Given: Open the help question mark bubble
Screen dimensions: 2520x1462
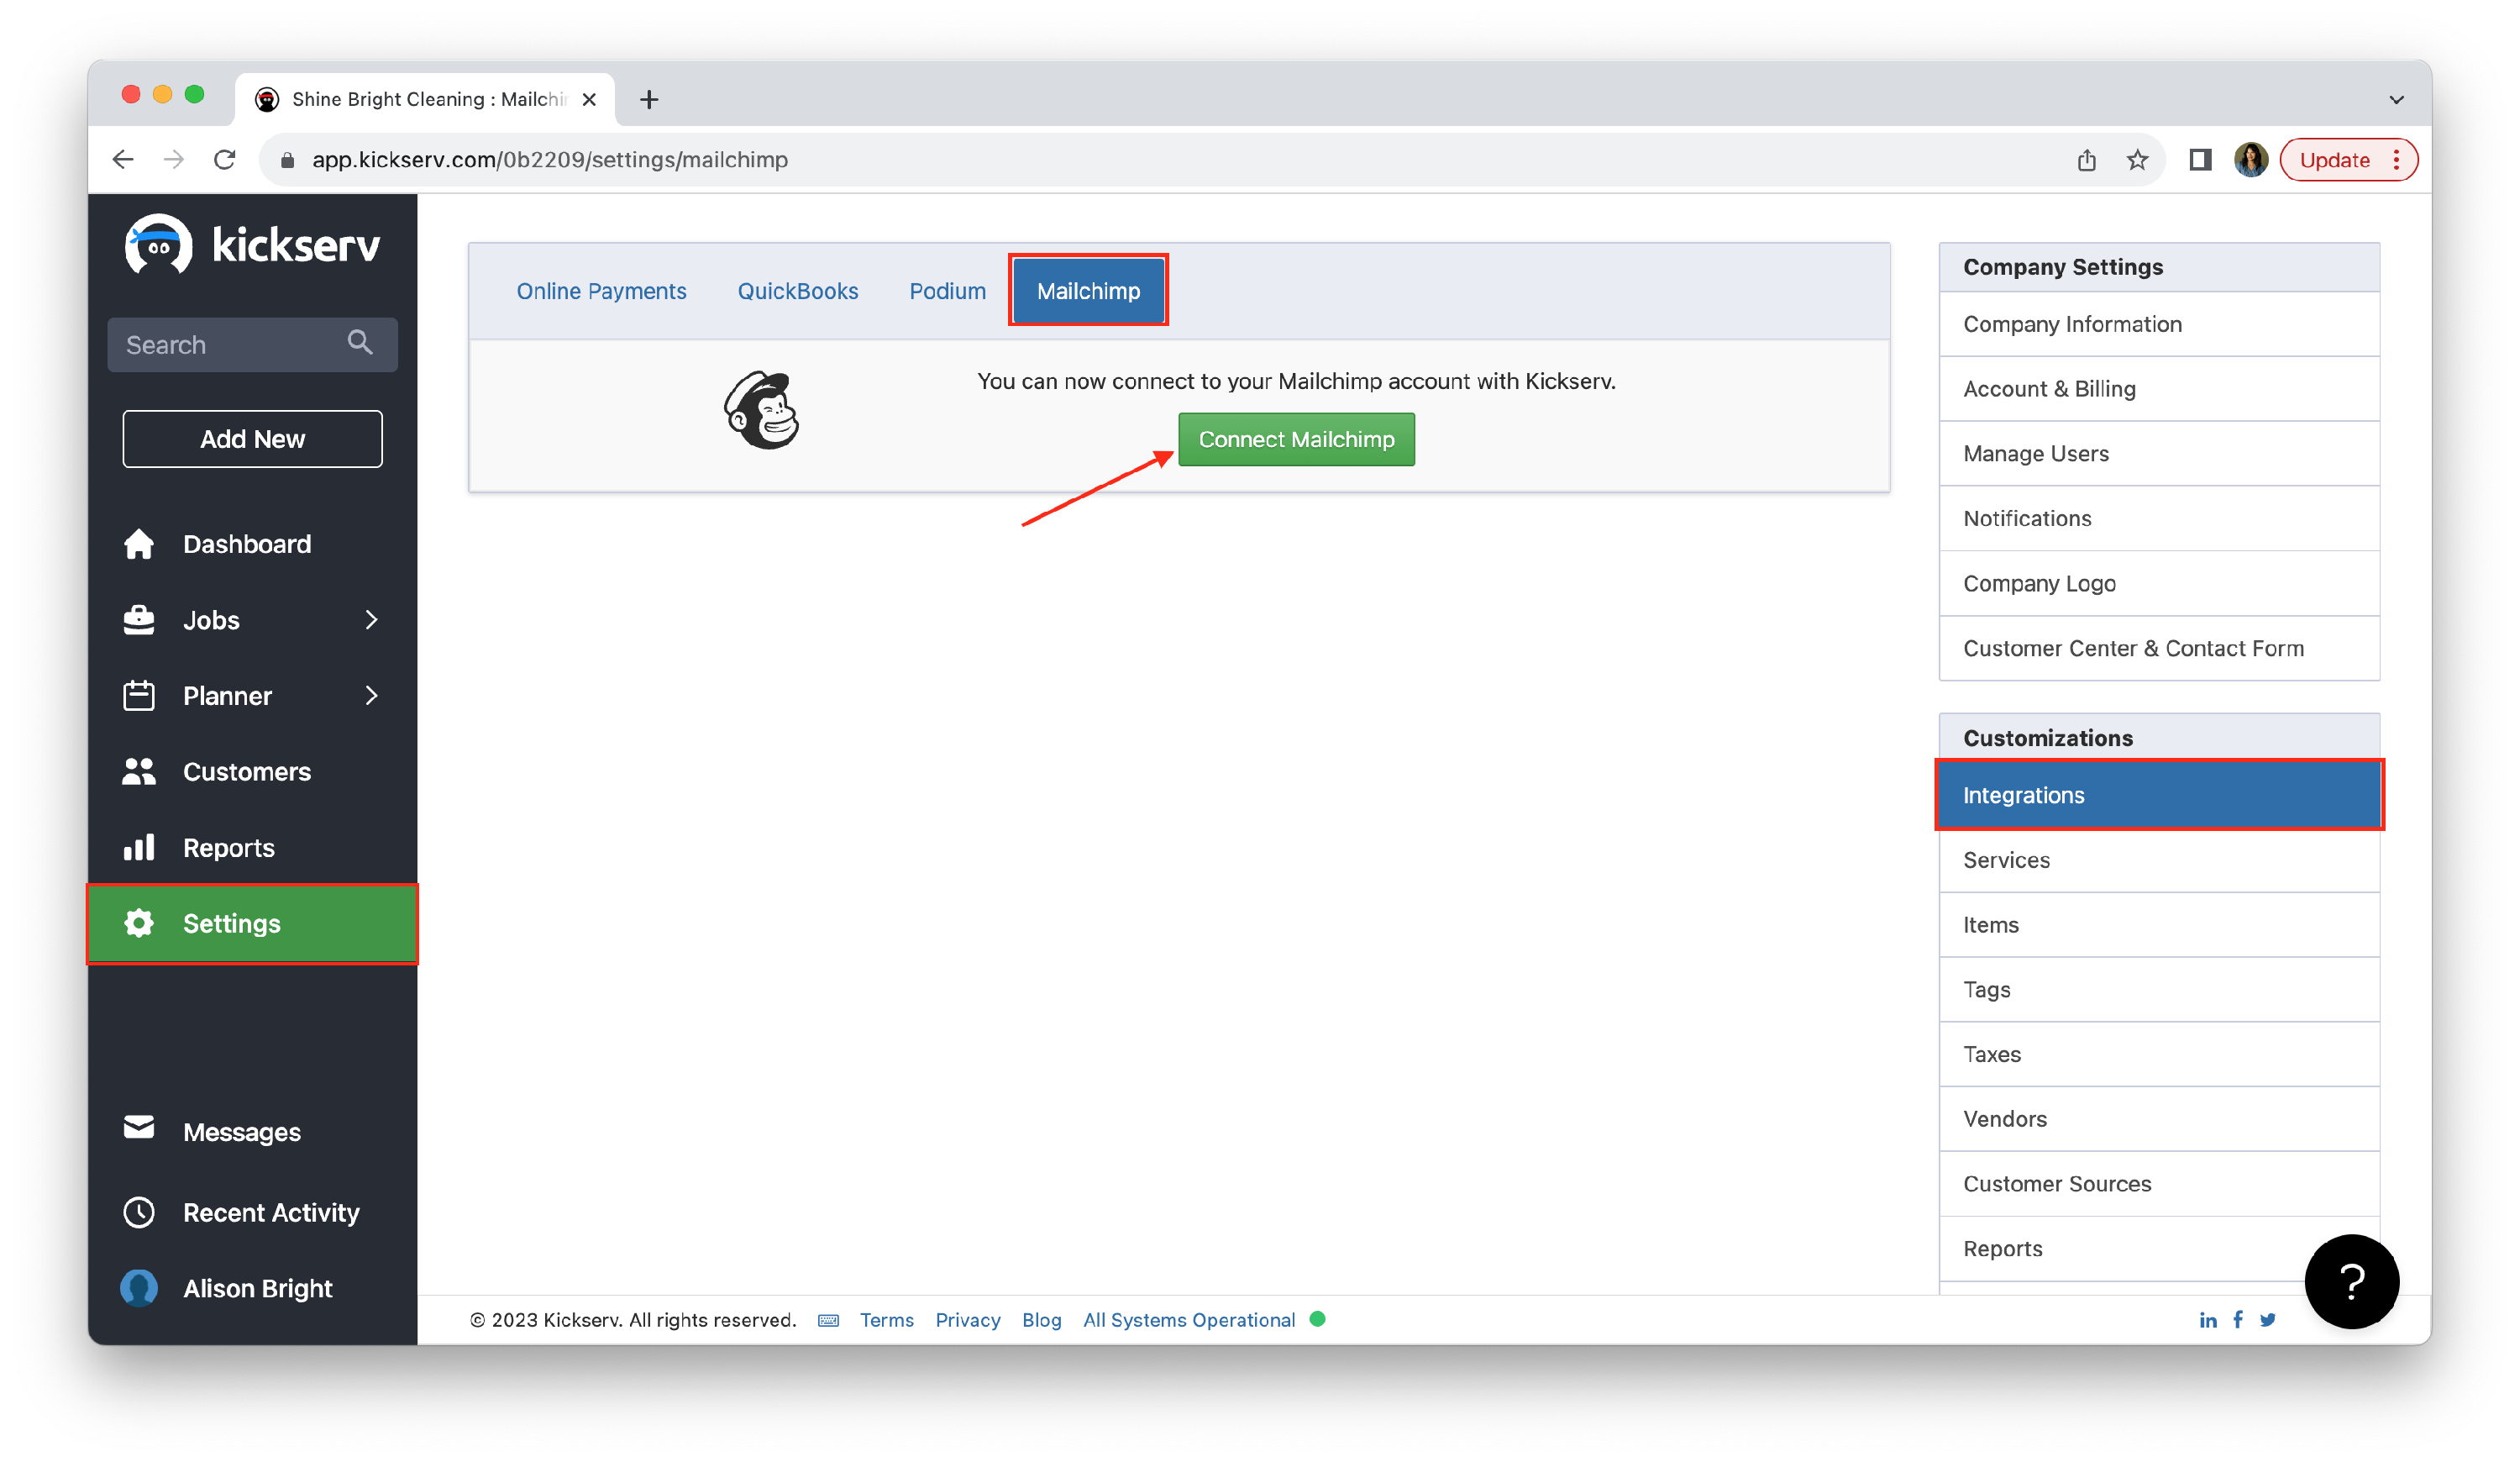Looking at the screenshot, I should [x=2350, y=1281].
